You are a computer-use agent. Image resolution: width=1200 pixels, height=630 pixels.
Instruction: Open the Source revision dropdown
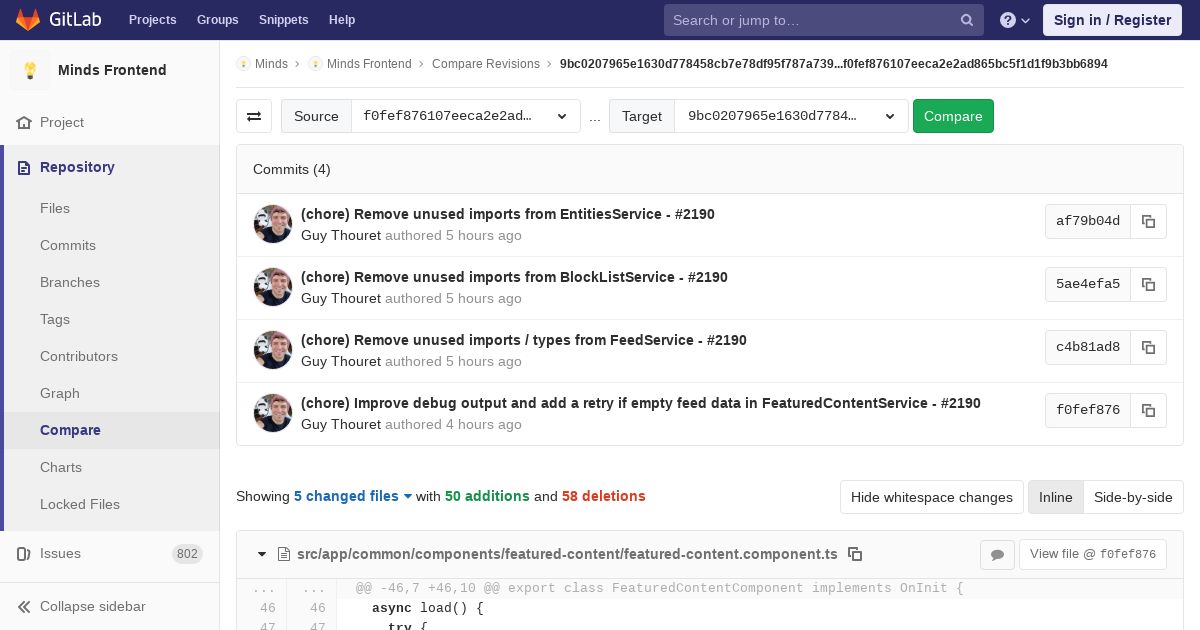[465, 116]
